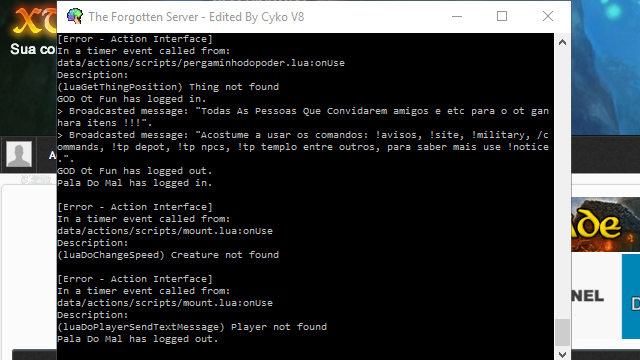Viewport: 640px width, 360px height.
Task: Click the console scrollbar up arrow
Action: pos(562,42)
